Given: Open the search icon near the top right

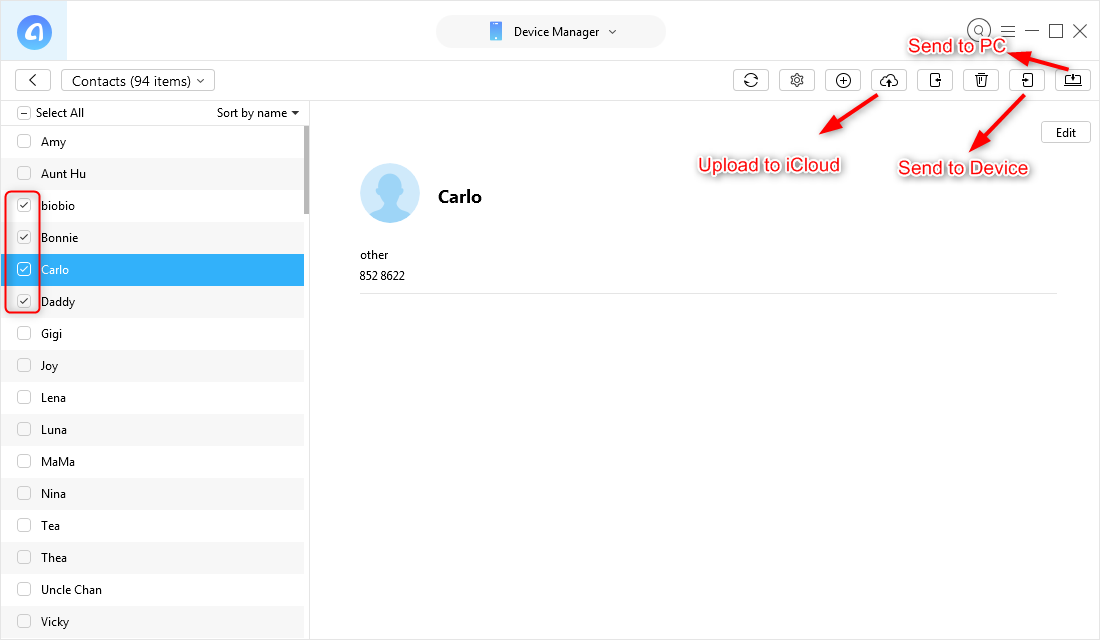Looking at the screenshot, I should pos(979,30).
